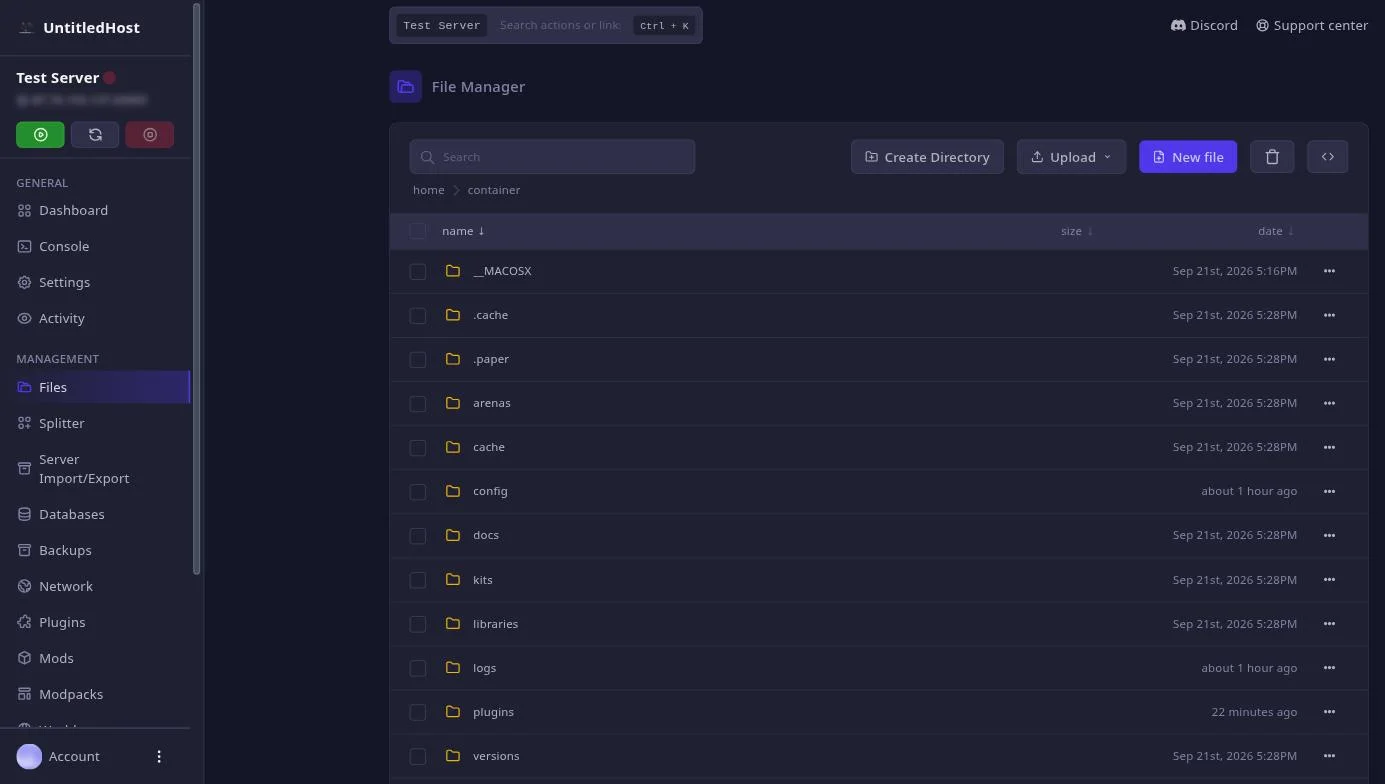Image resolution: width=1385 pixels, height=784 pixels.
Task: Open the logs folder name
Action: (484, 668)
